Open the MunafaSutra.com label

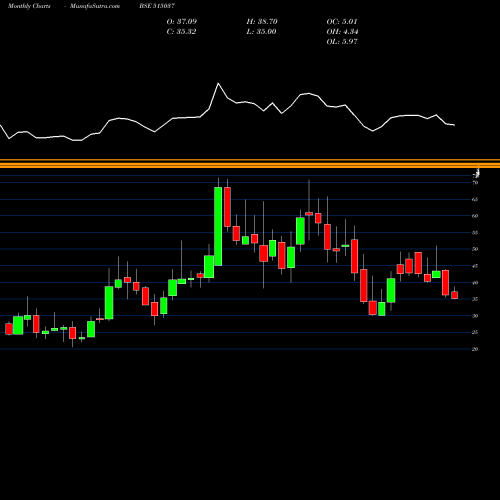[95, 6]
